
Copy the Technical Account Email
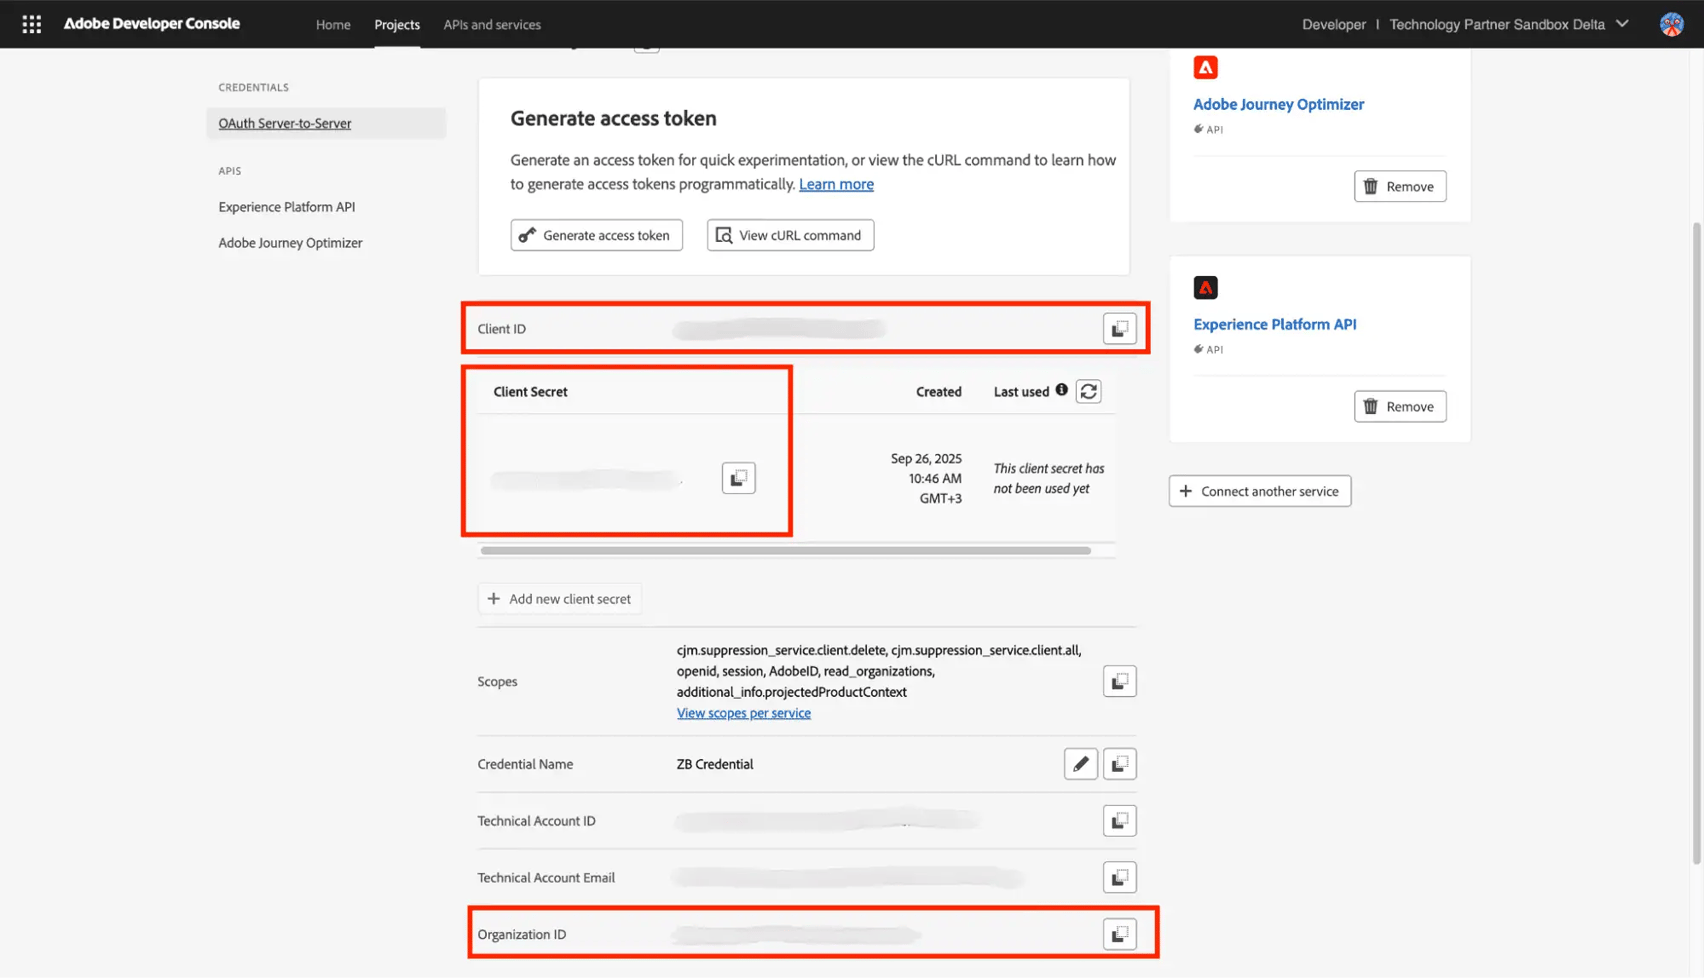click(x=1119, y=878)
